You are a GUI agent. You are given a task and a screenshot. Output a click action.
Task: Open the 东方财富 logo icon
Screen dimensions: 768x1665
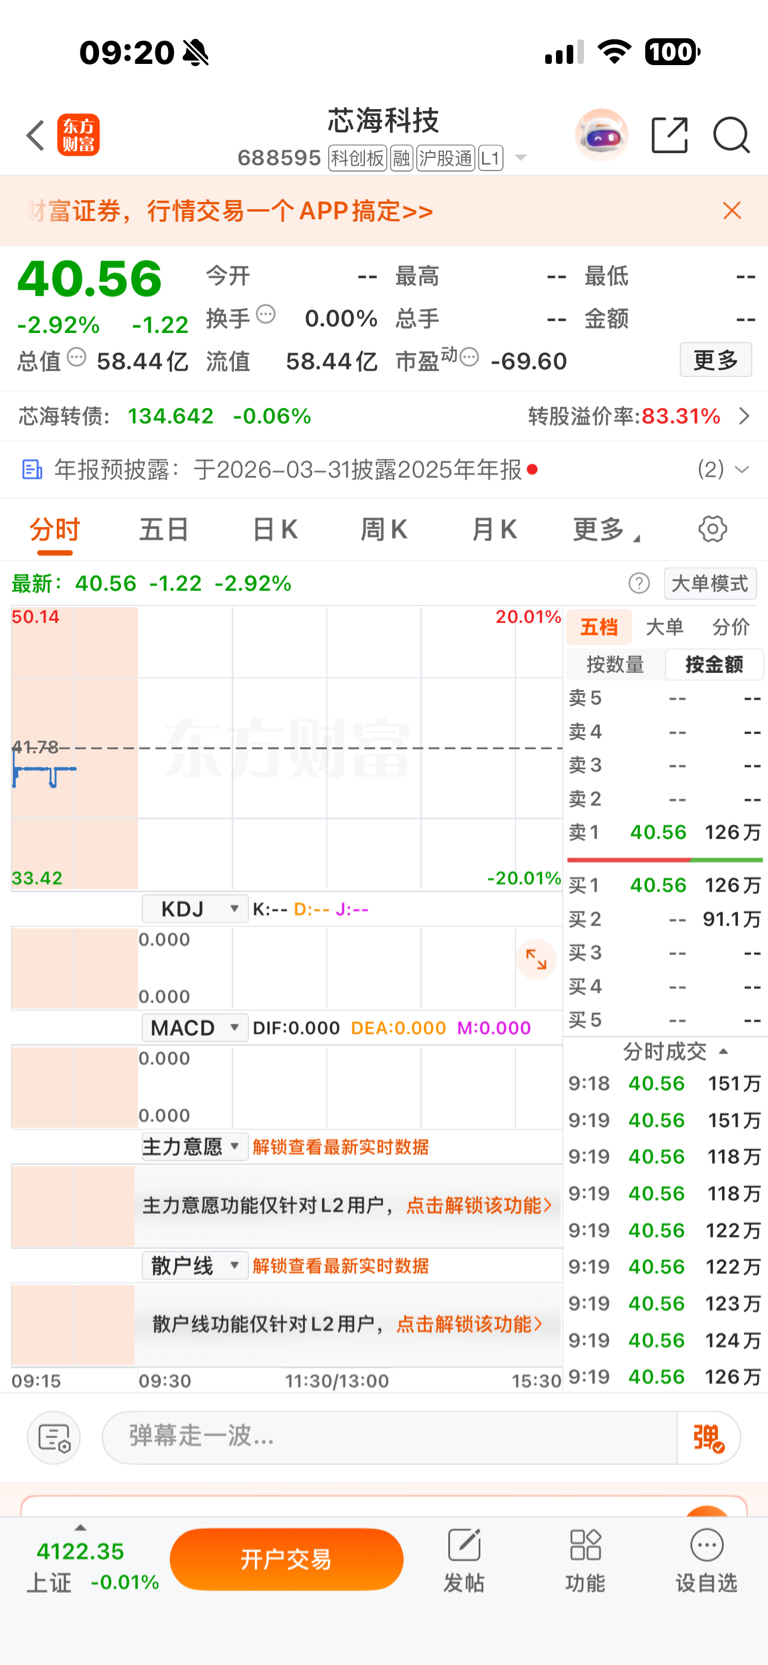tap(79, 135)
